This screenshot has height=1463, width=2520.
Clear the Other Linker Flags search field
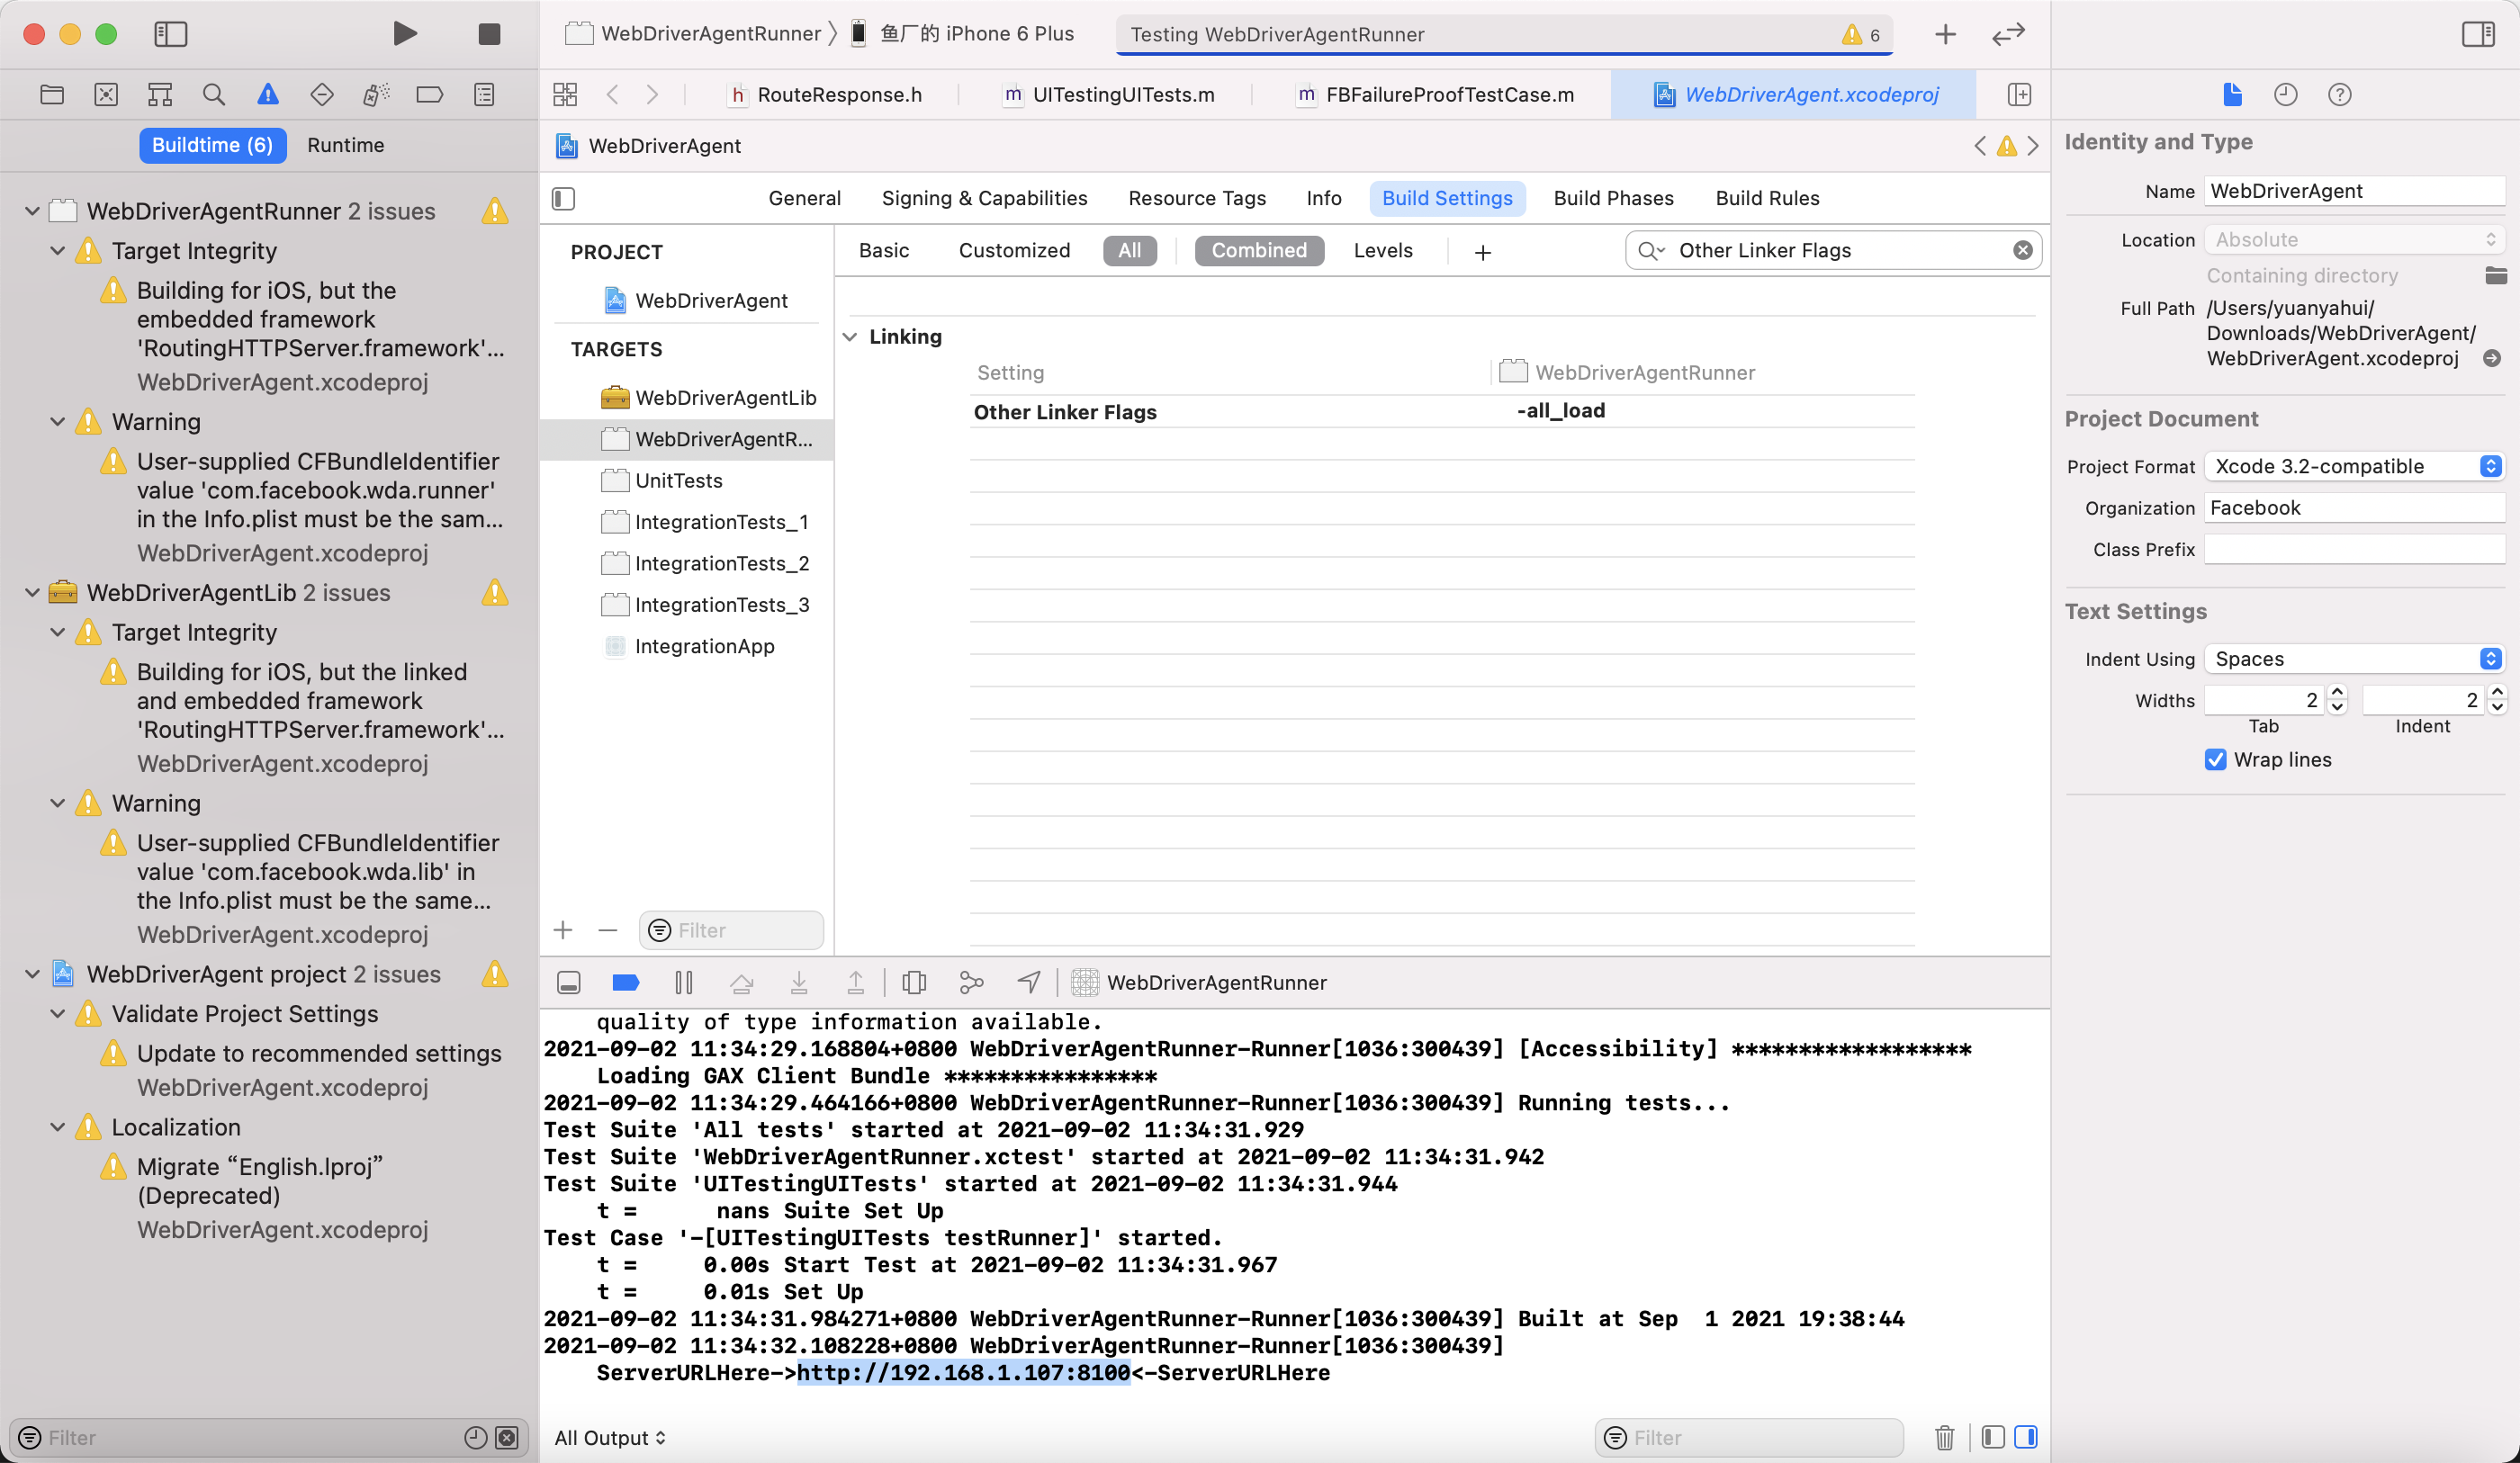(x=2022, y=250)
